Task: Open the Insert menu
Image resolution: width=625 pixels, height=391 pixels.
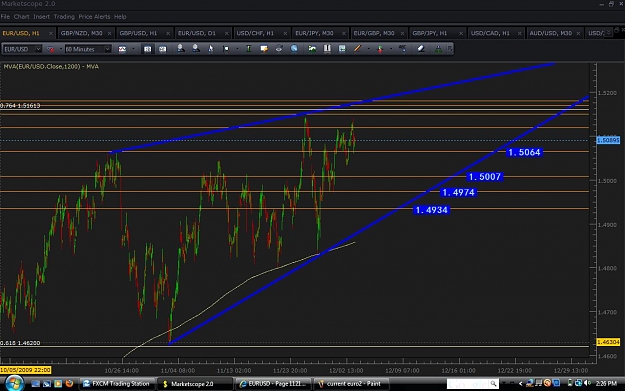Action: (x=41, y=17)
